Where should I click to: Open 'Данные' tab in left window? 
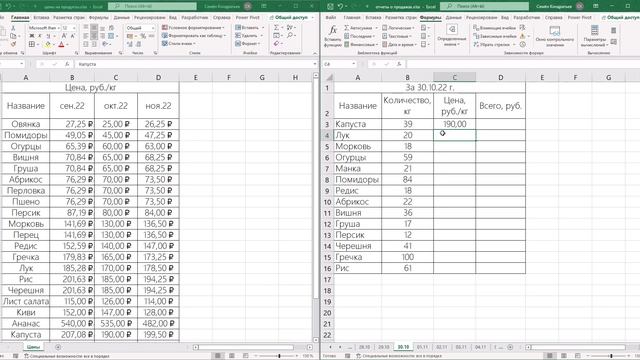(x=122, y=18)
